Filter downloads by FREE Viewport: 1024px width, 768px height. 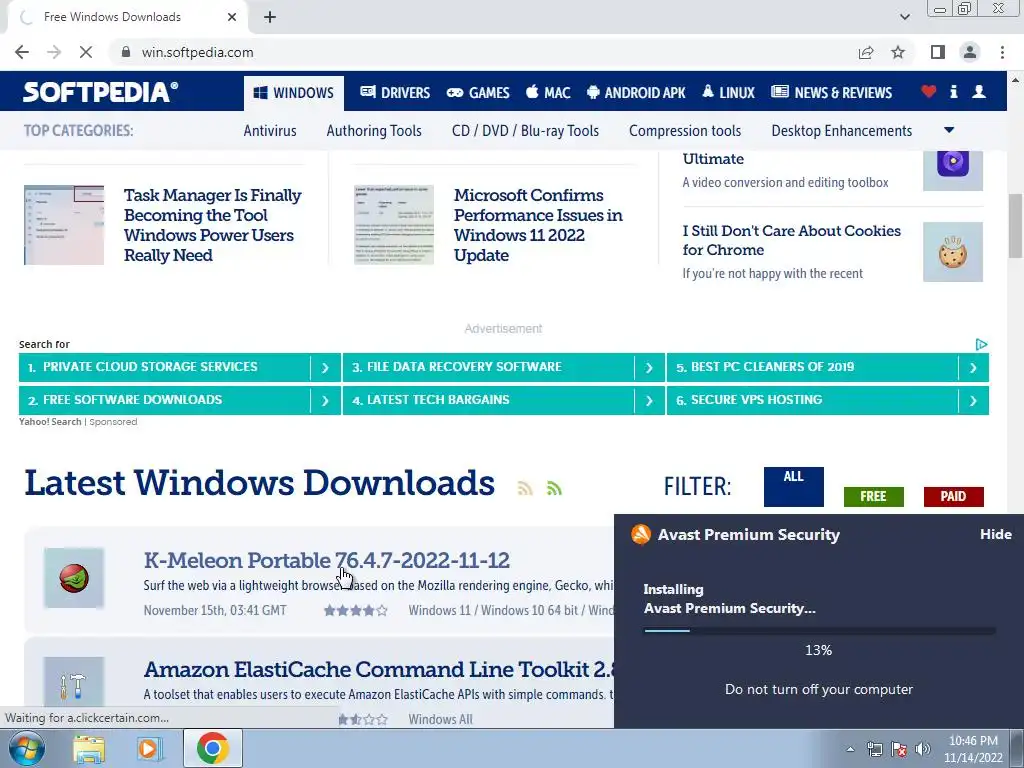[x=873, y=496]
